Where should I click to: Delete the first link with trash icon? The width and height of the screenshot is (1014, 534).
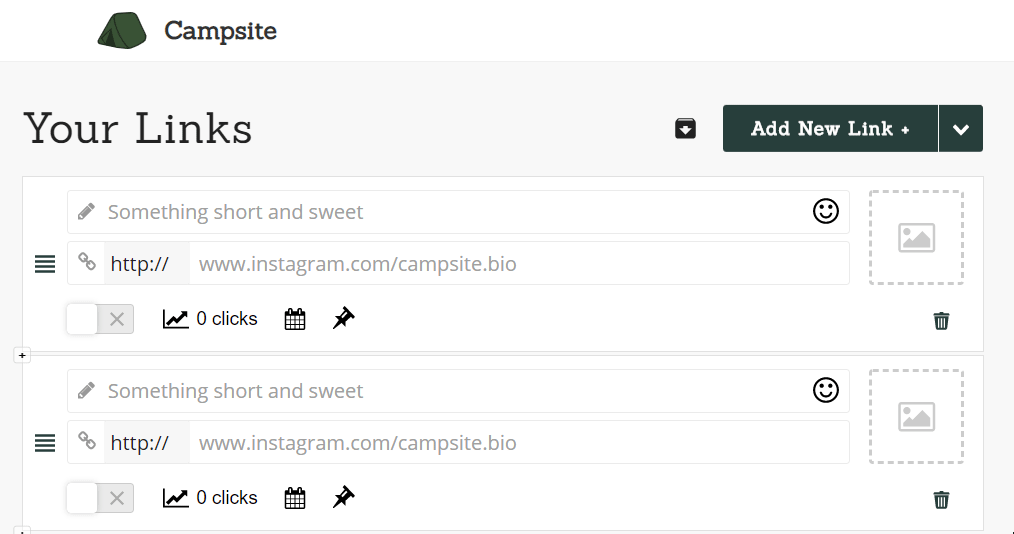click(x=942, y=321)
